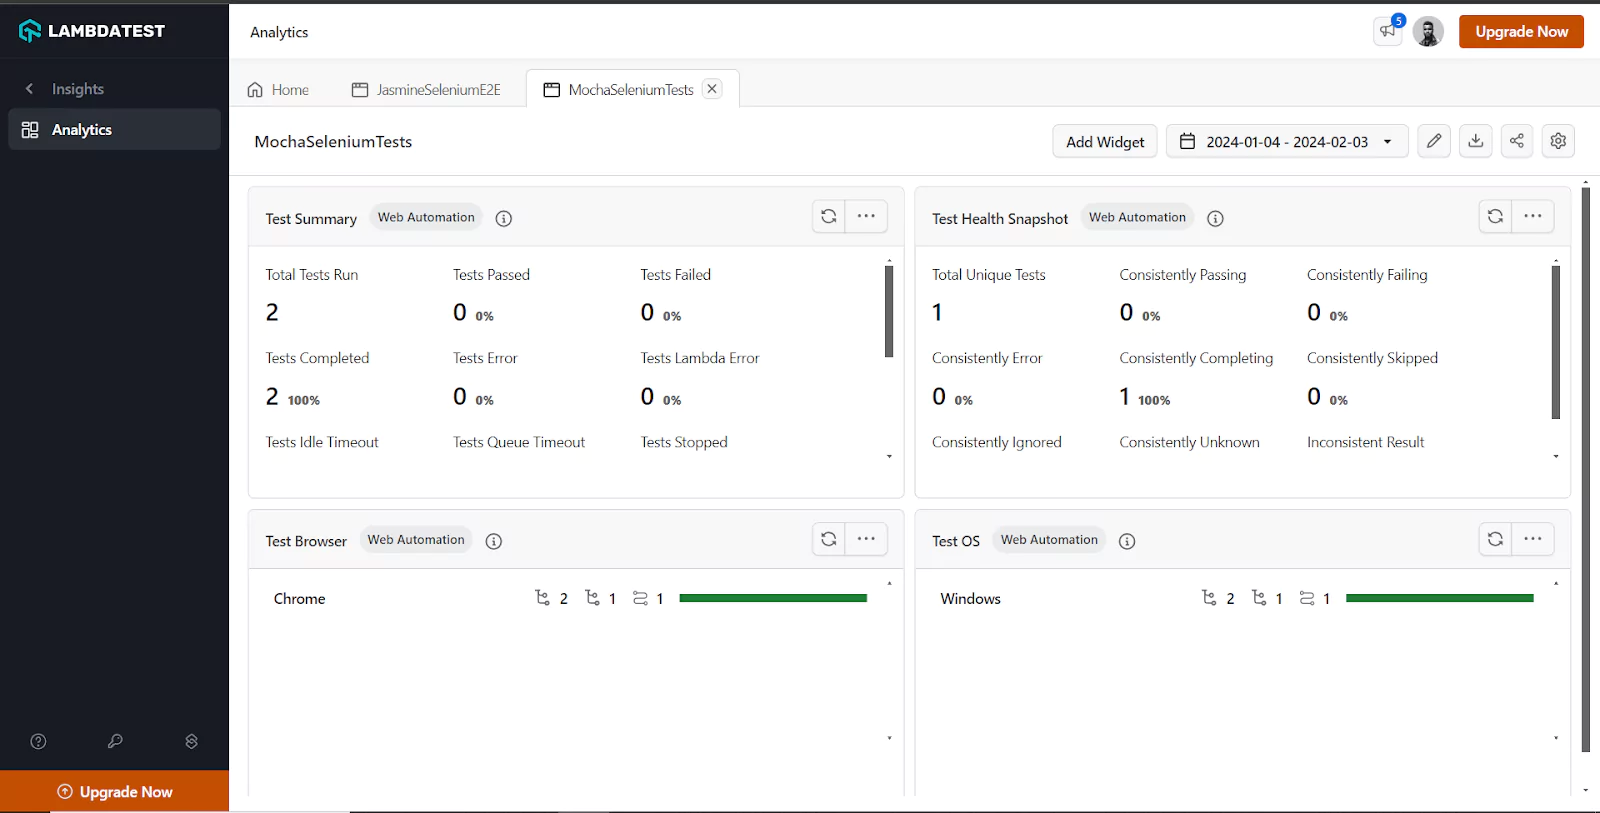Refresh the Test OS widget
Viewport: 1600px width, 813px height.
pos(1495,539)
